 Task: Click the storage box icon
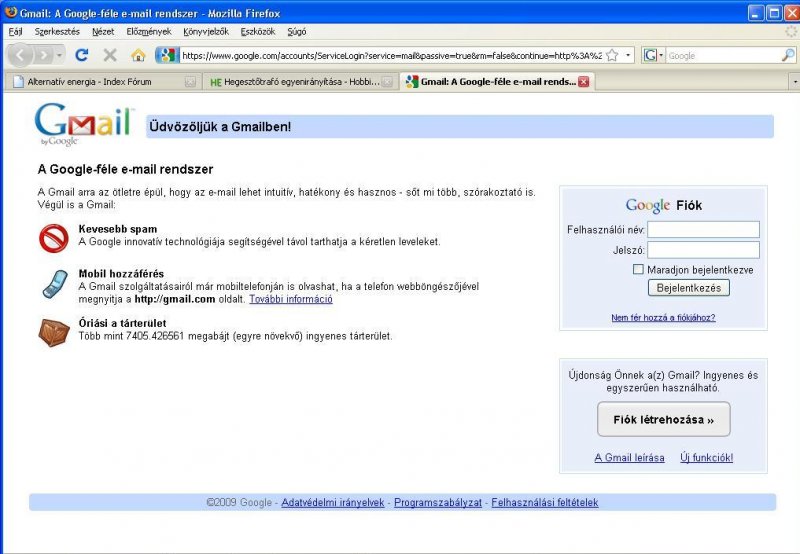tap(54, 332)
